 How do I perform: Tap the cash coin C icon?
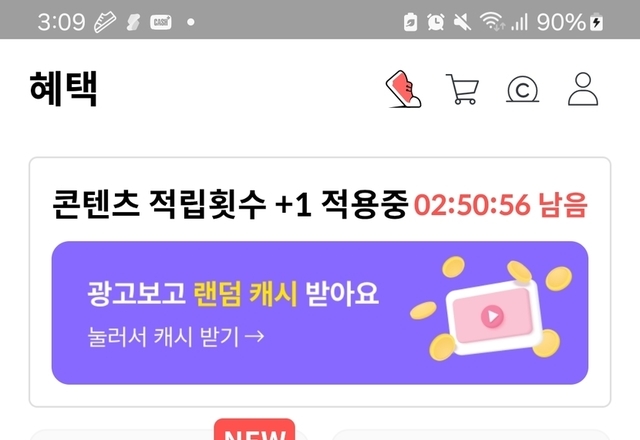522,89
